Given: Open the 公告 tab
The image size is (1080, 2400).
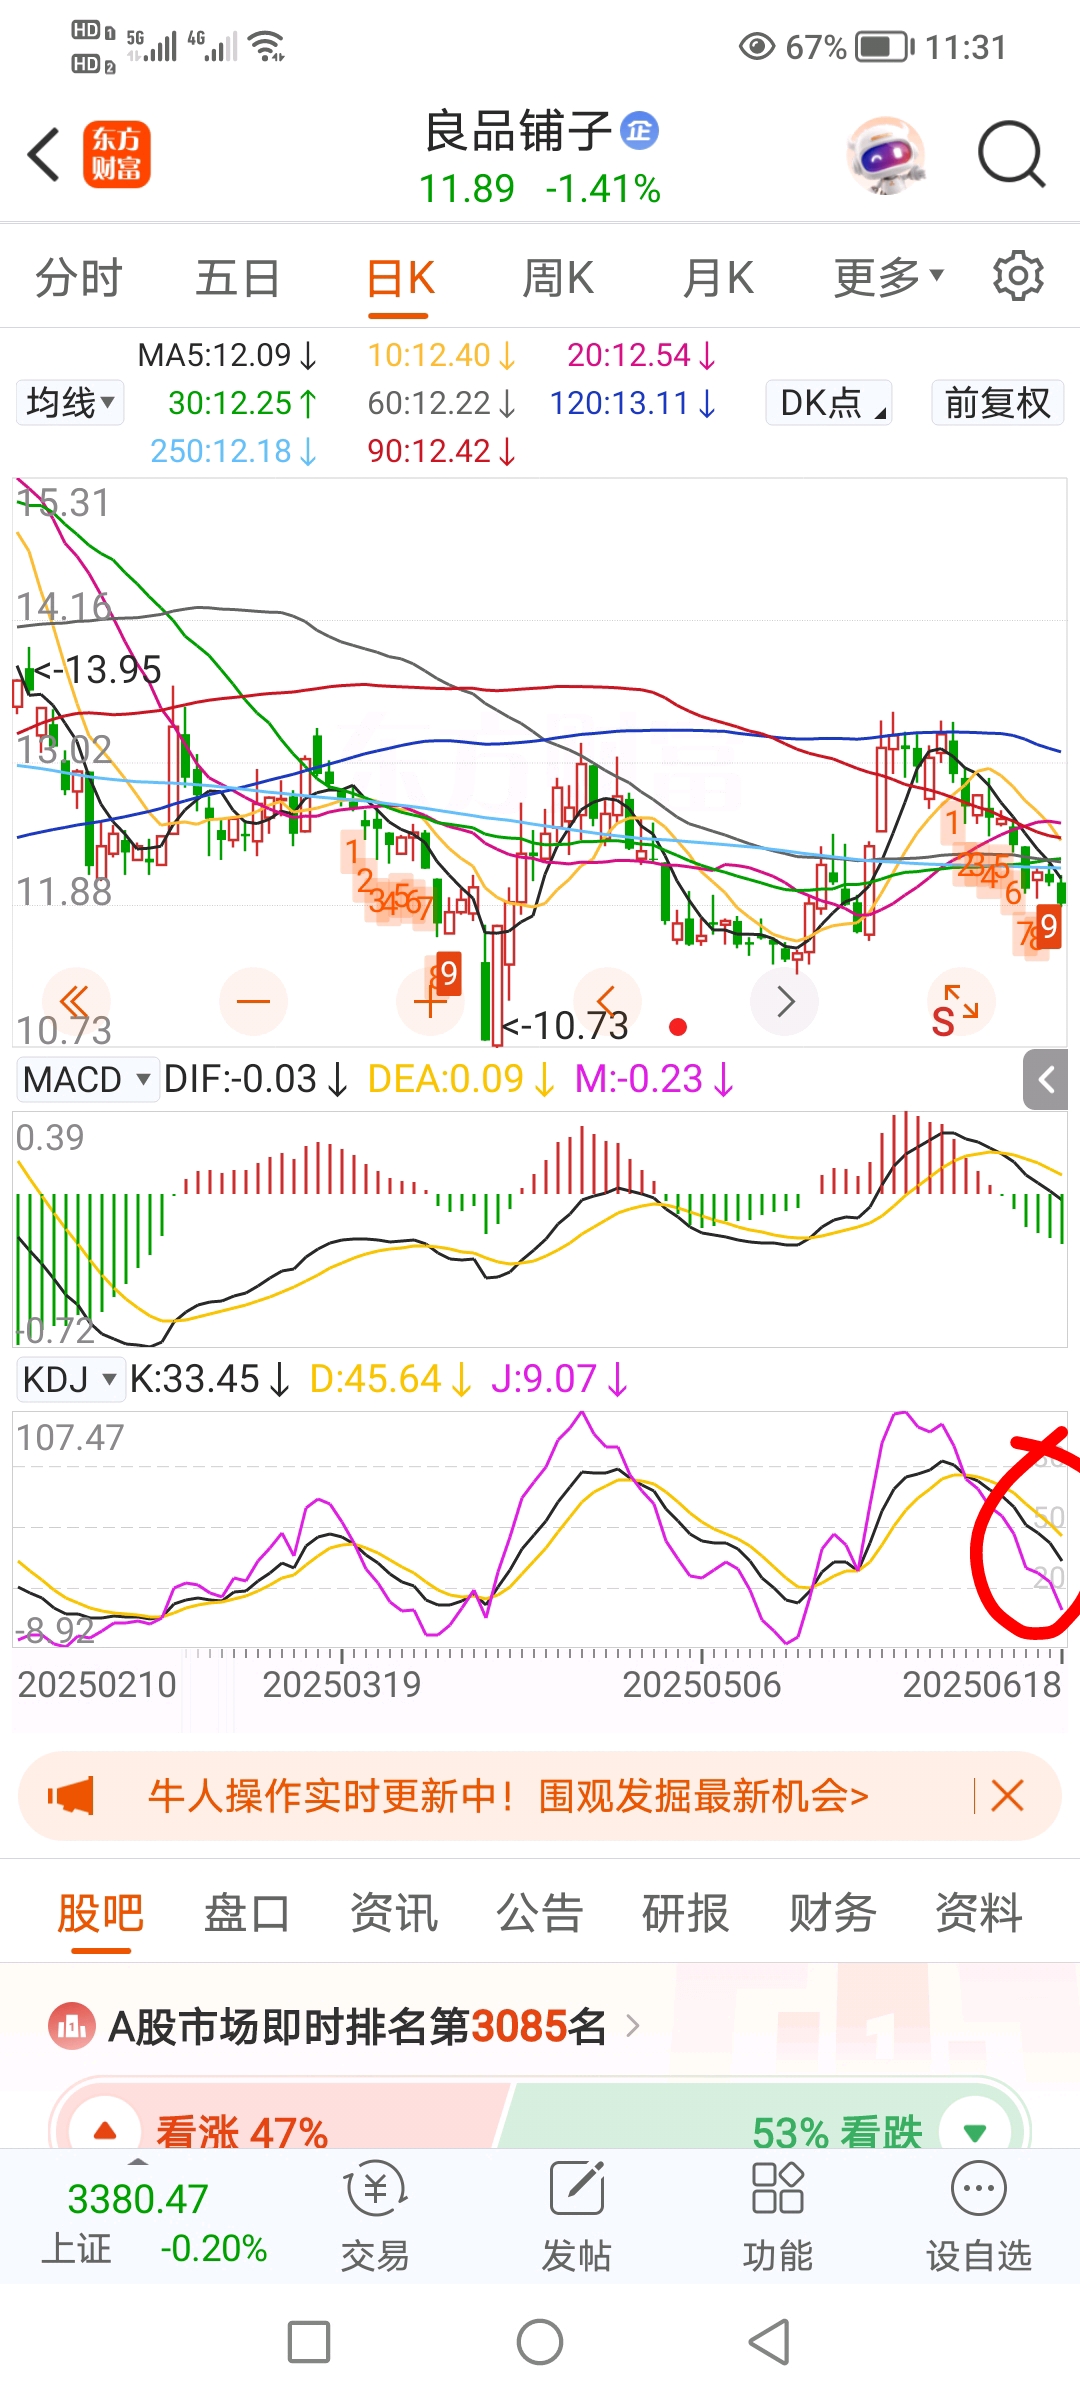Looking at the screenshot, I should (x=540, y=1913).
